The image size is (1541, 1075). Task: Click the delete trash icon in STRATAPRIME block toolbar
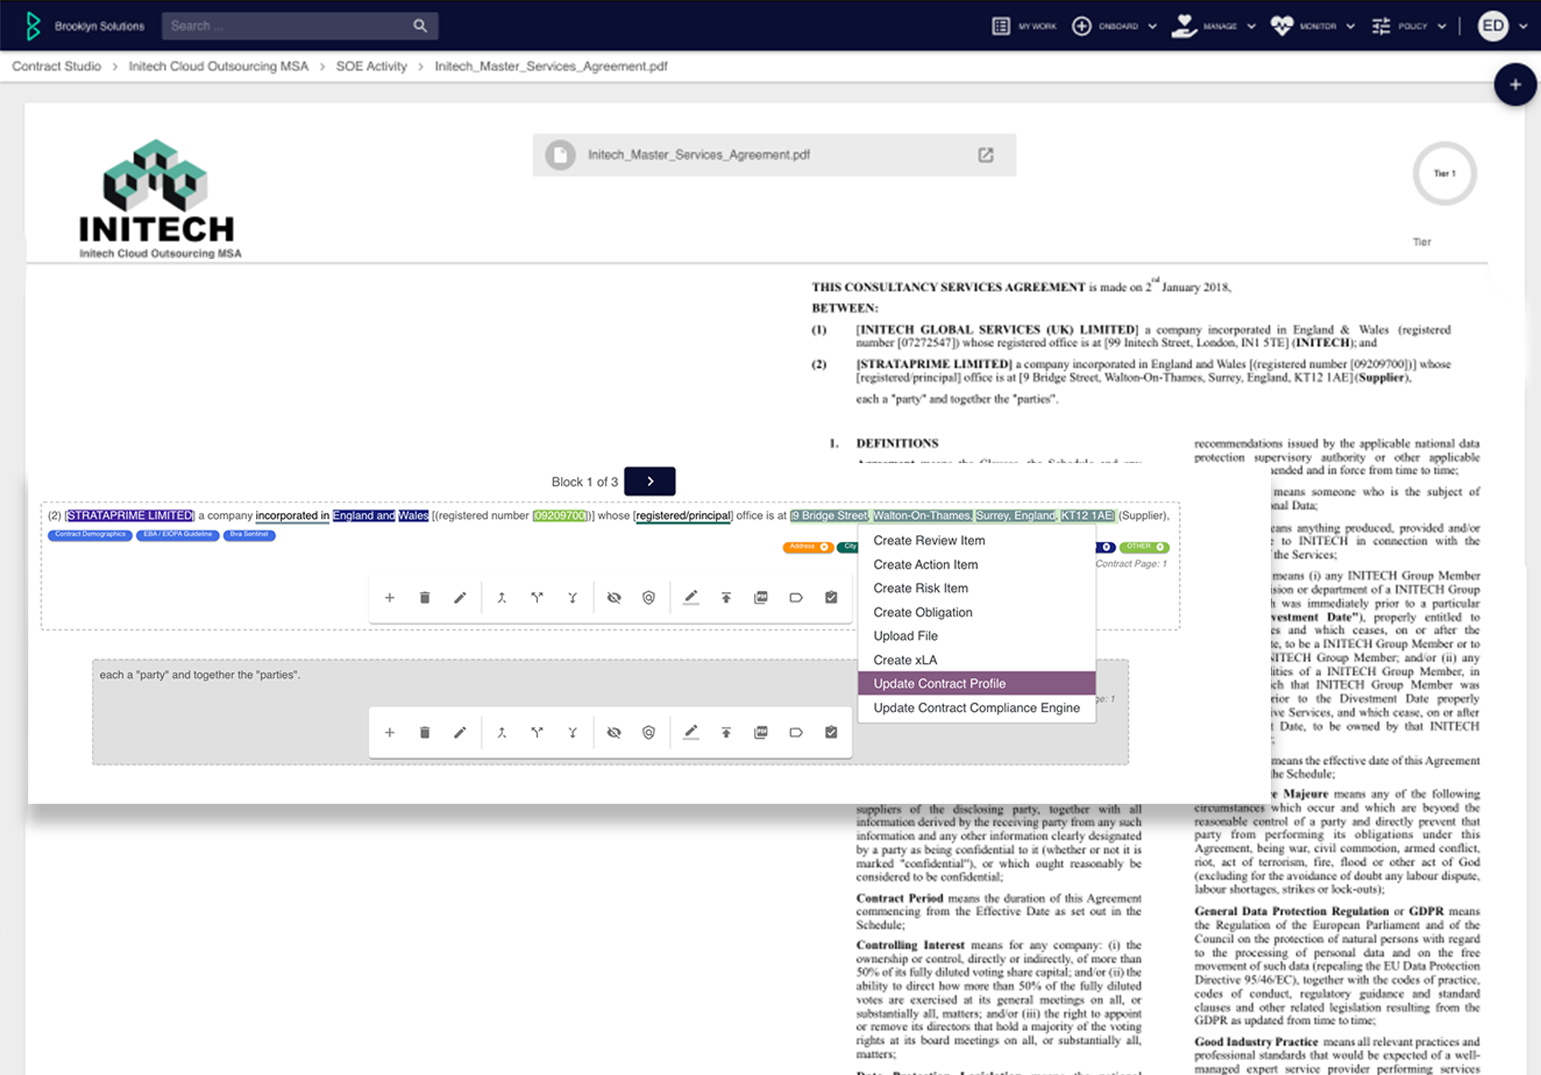425,598
